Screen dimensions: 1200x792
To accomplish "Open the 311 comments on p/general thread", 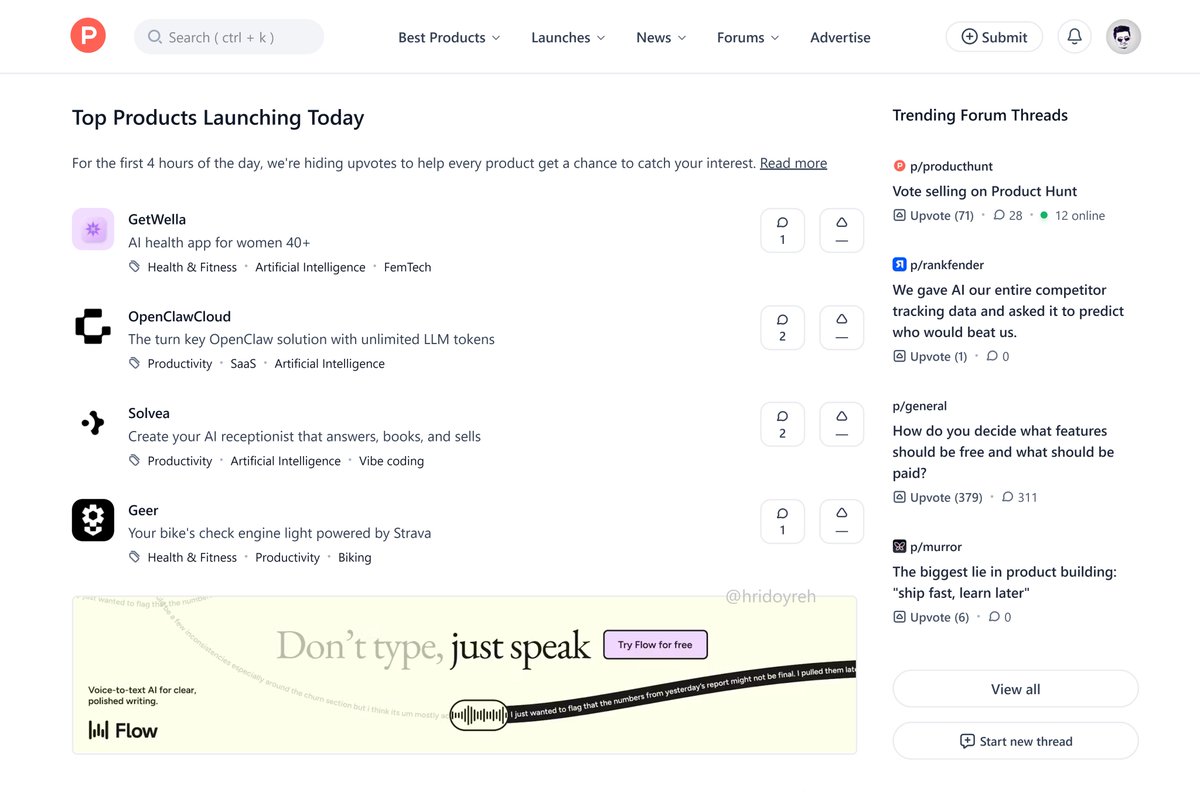I will (1019, 497).
